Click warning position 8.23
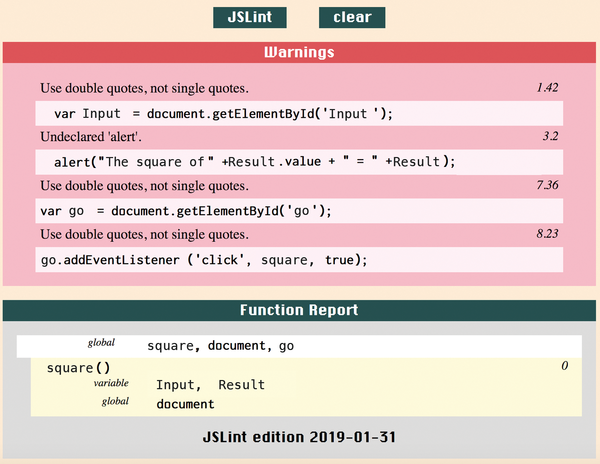This screenshot has width=600, height=464. (546, 235)
